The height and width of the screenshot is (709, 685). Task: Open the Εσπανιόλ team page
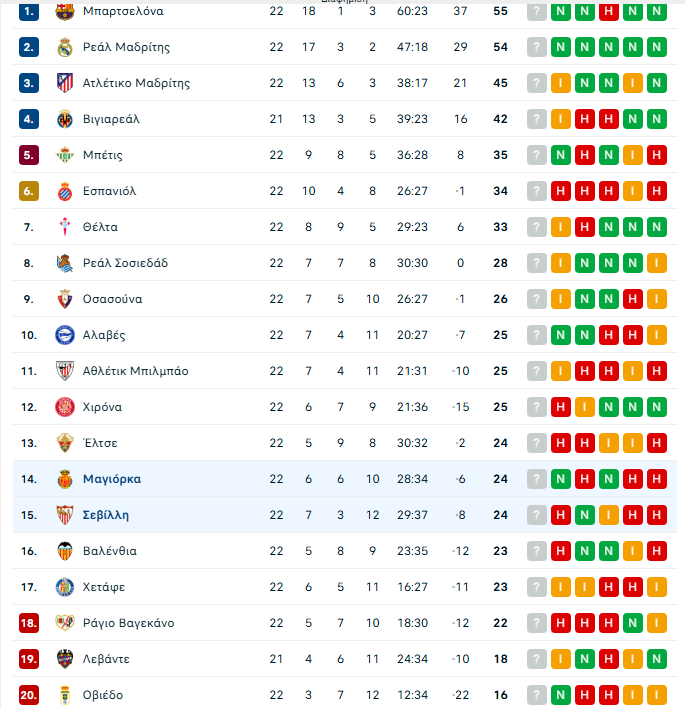point(109,191)
